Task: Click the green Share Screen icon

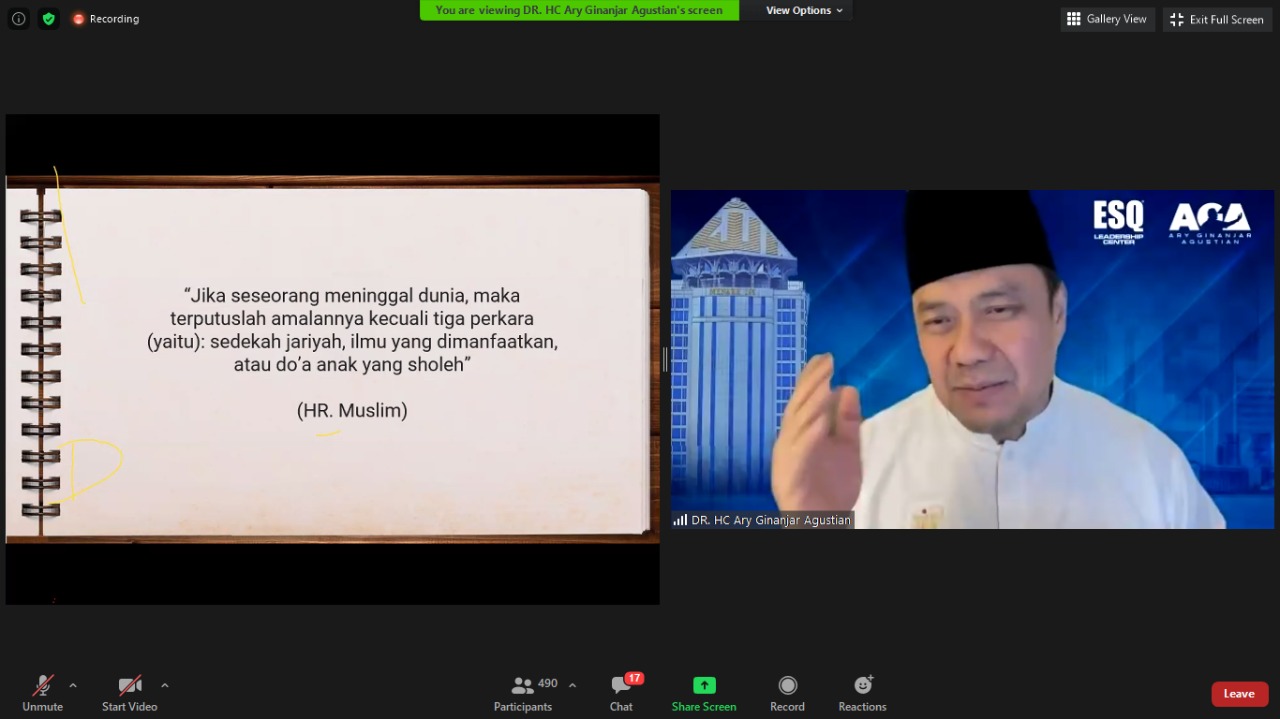Action: point(704,686)
